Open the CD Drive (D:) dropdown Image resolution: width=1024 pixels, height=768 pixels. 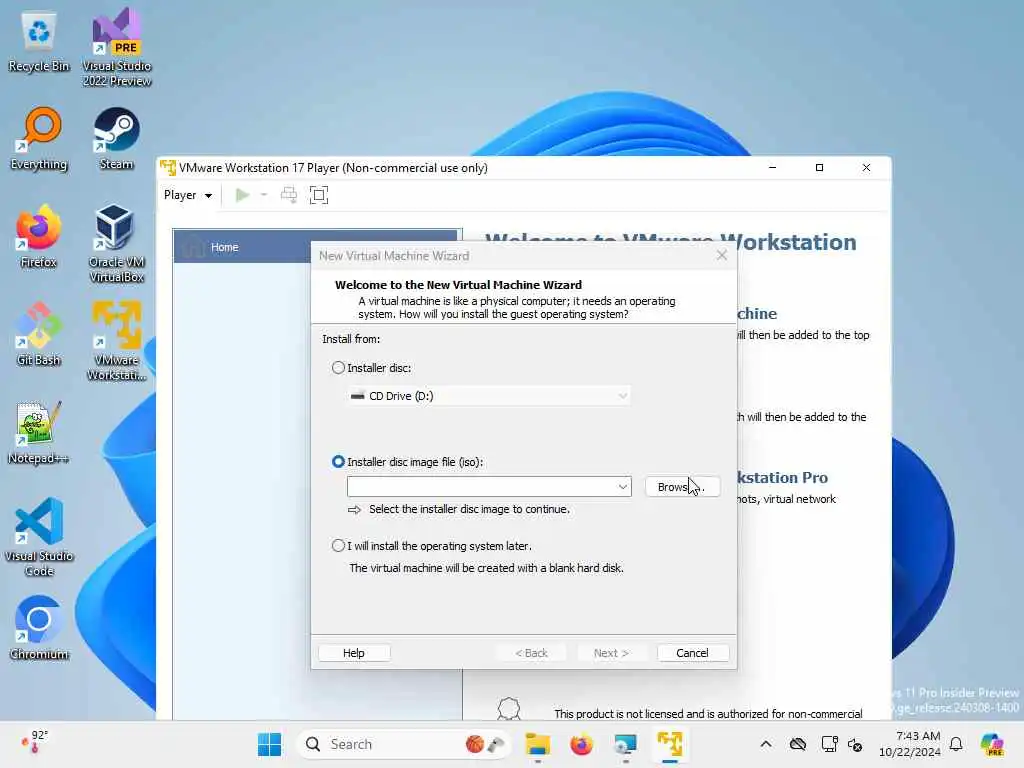click(488, 396)
